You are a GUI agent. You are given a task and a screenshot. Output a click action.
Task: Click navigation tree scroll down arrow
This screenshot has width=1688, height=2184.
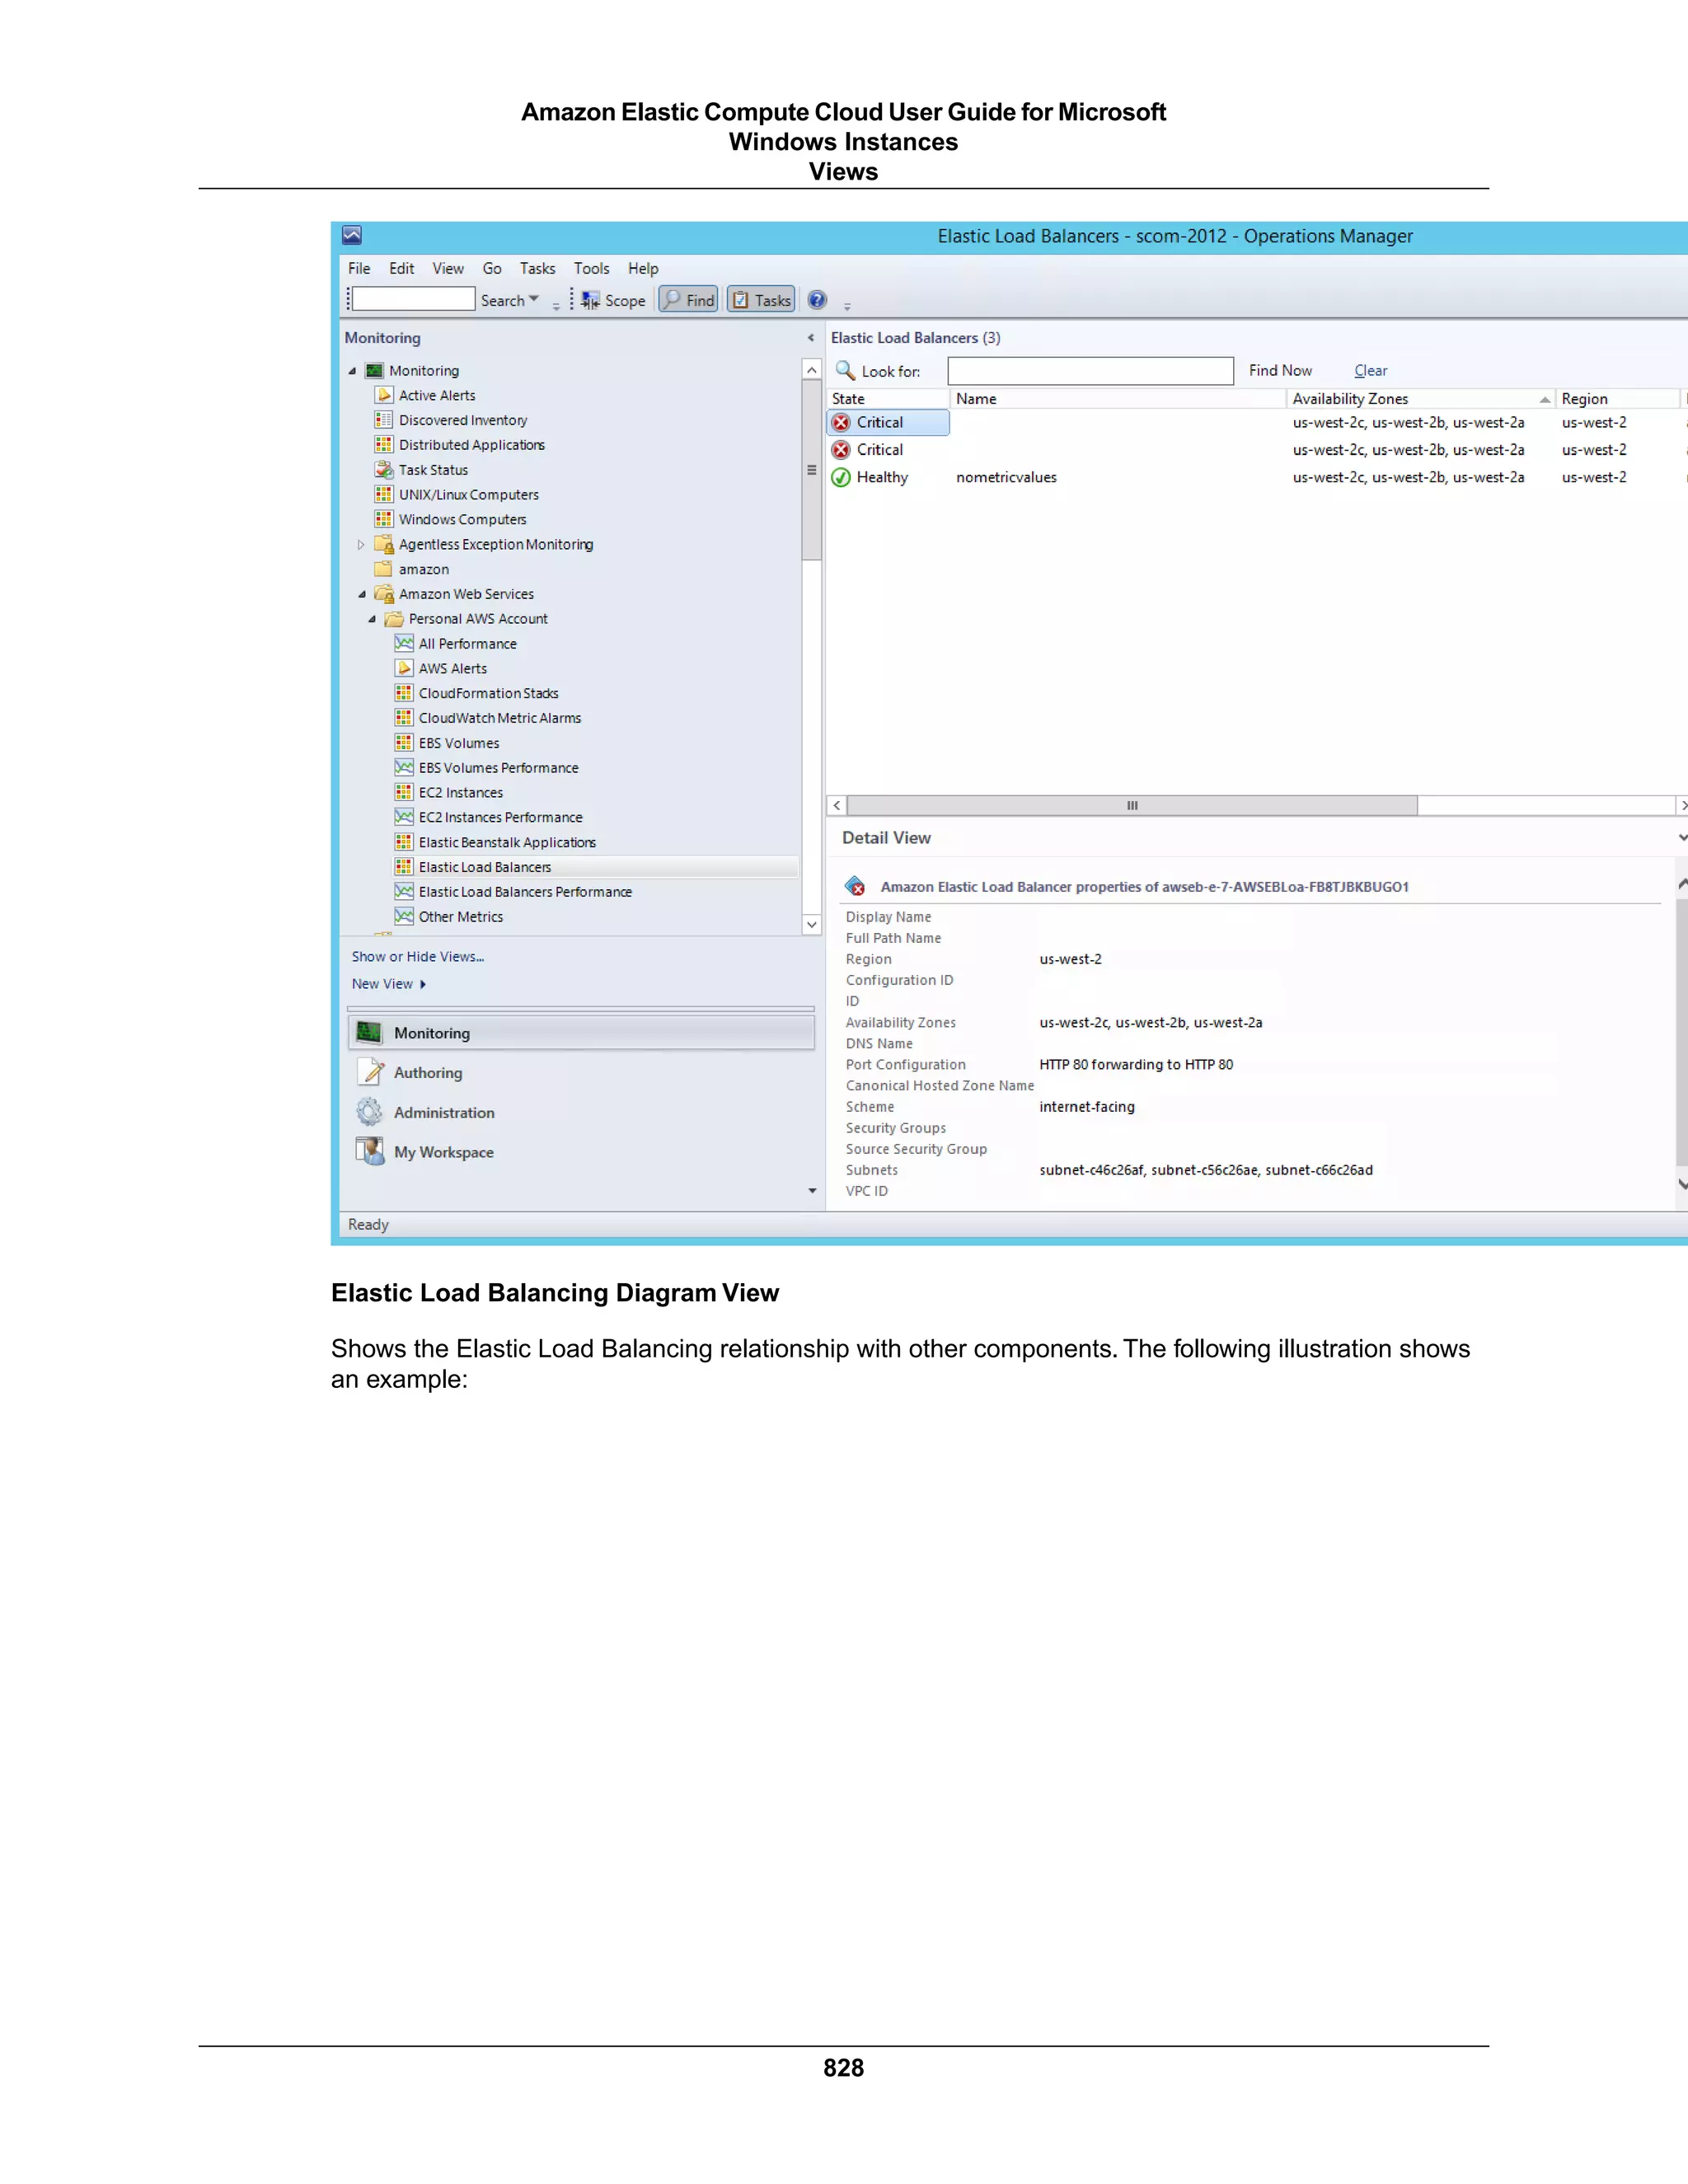click(812, 925)
